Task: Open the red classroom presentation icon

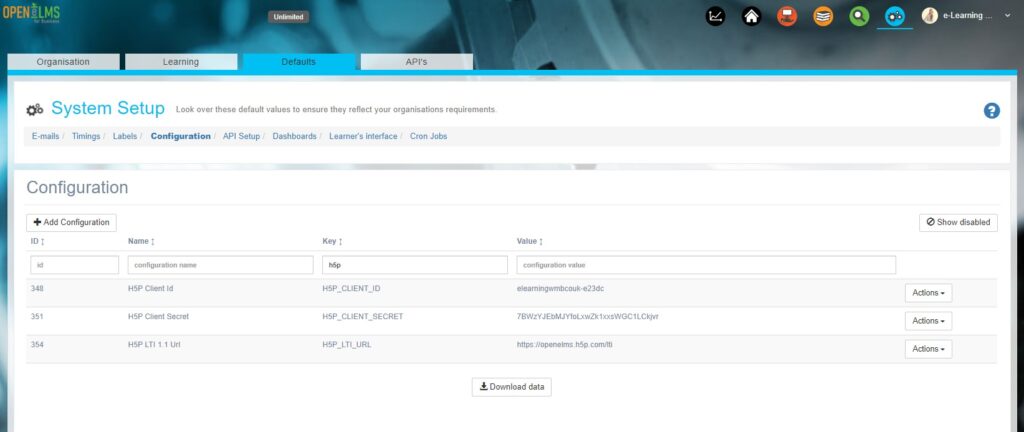Action: coord(787,16)
